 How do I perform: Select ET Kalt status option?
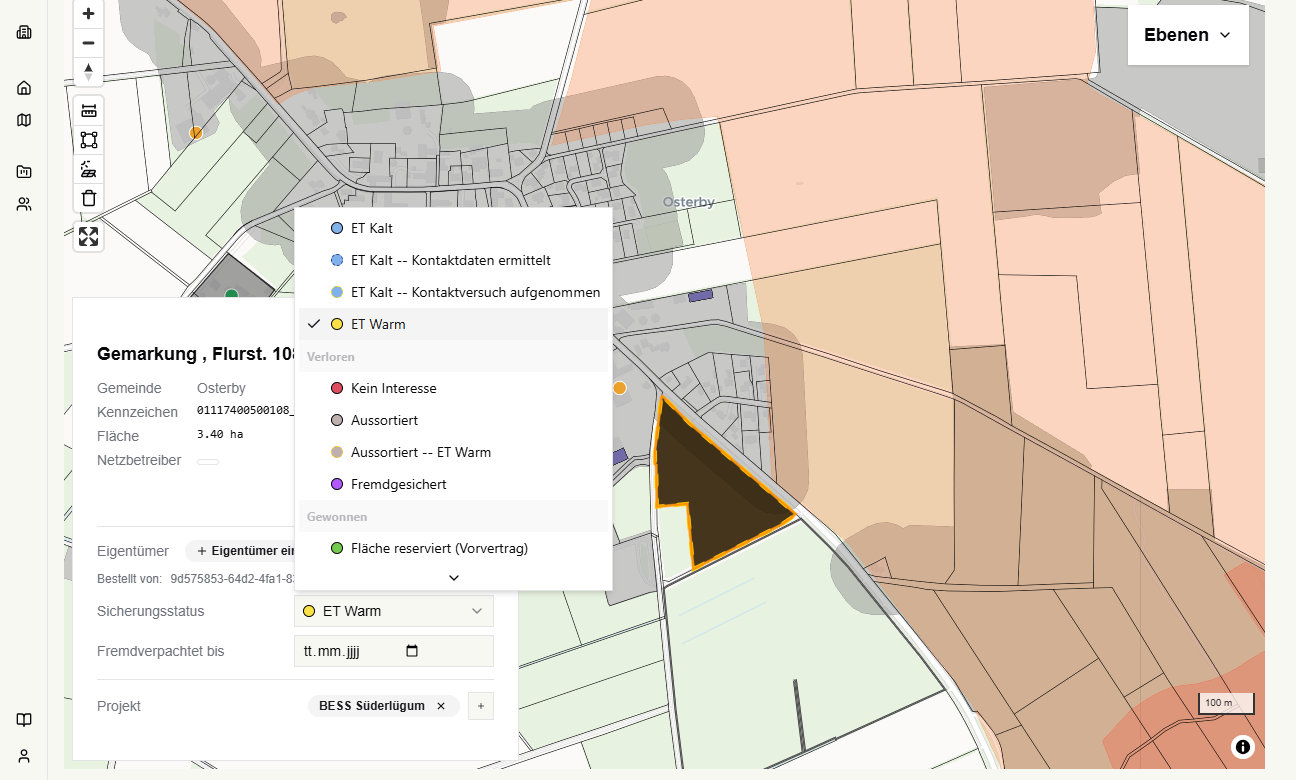[454, 228]
